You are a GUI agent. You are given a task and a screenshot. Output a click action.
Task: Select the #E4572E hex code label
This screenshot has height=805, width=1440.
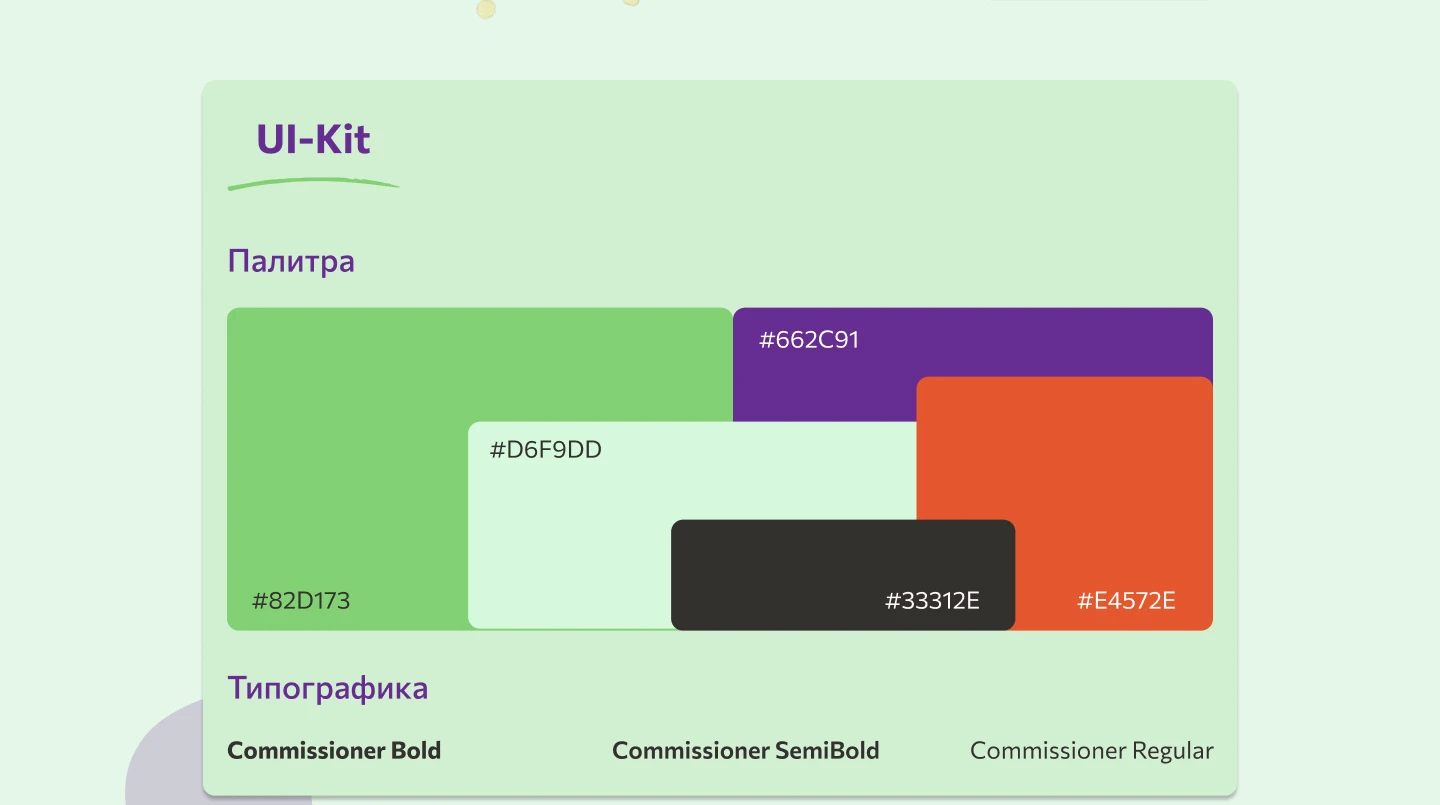coord(1126,601)
